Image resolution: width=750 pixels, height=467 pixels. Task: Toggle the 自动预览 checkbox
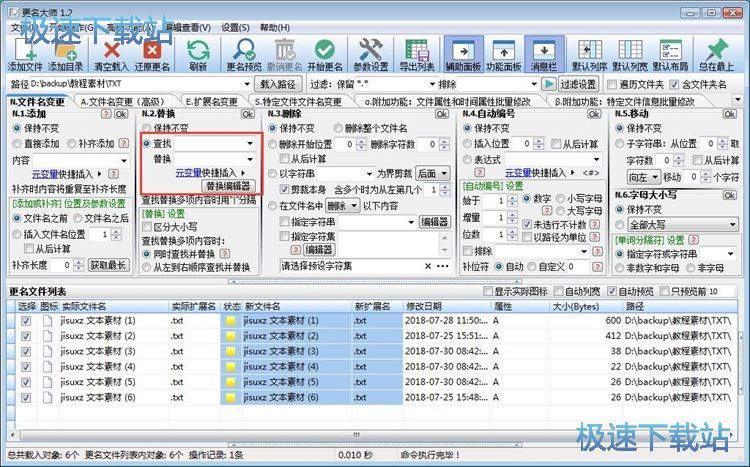coord(612,291)
